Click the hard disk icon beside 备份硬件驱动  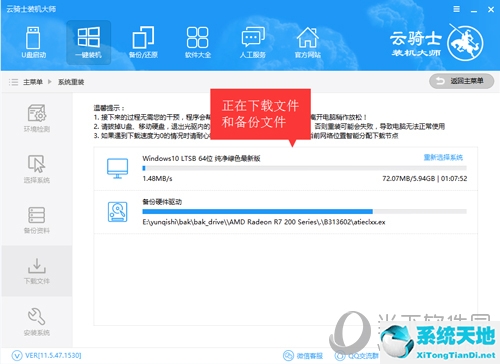click(117, 212)
